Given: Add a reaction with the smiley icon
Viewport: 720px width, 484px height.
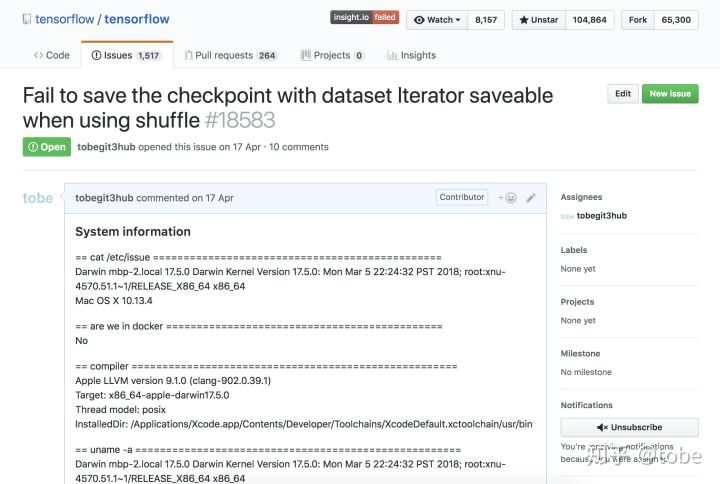Looking at the screenshot, I should coord(508,198).
